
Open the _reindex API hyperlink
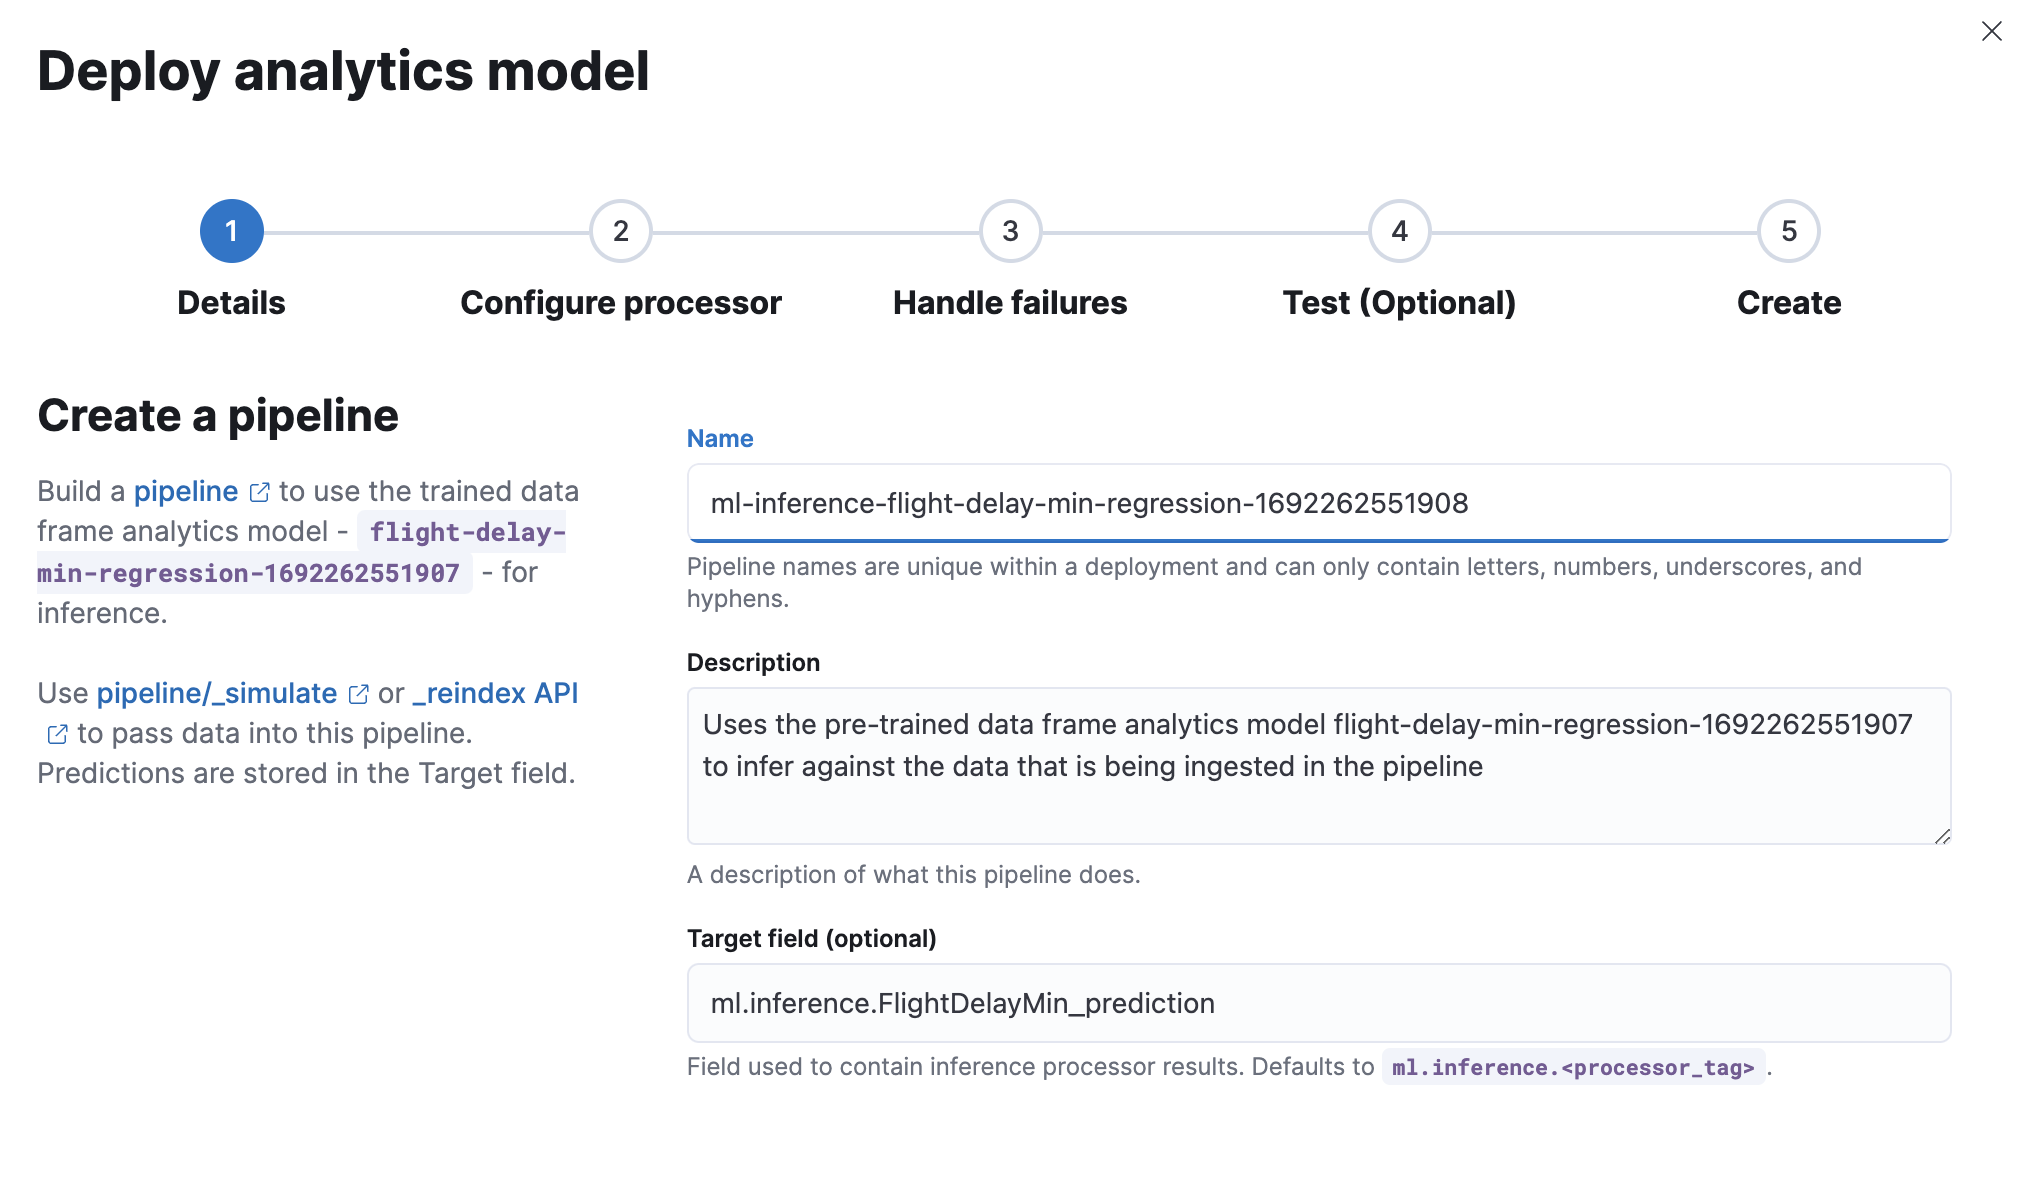point(496,693)
